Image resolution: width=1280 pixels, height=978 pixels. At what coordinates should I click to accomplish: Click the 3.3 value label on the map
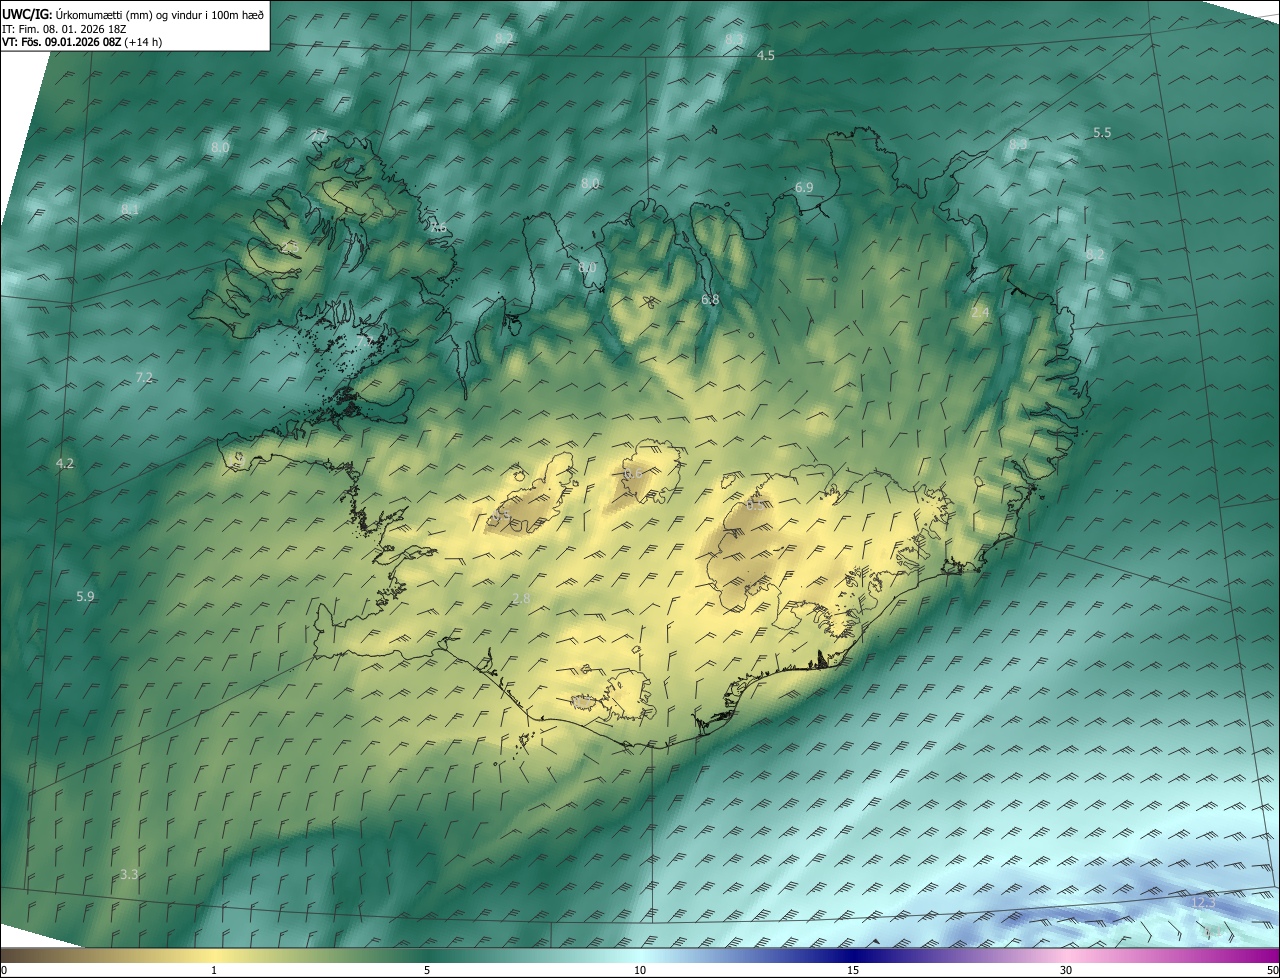(x=129, y=875)
